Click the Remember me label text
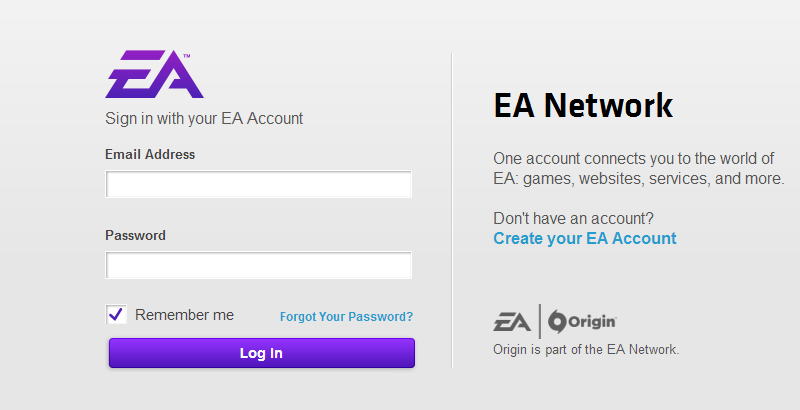 pyautogui.click(x=184, y=315)
